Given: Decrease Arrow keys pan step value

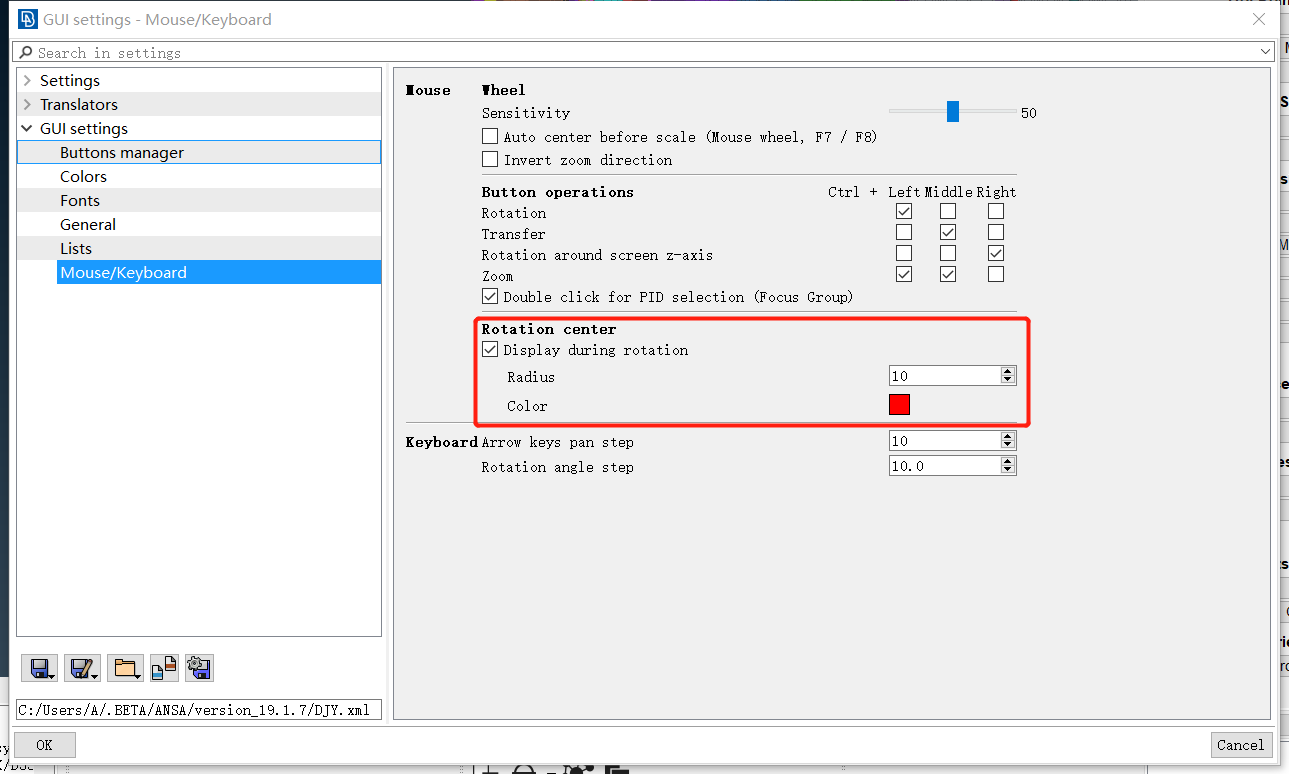Looking at the screenshot, I should tap(1008, 445).
